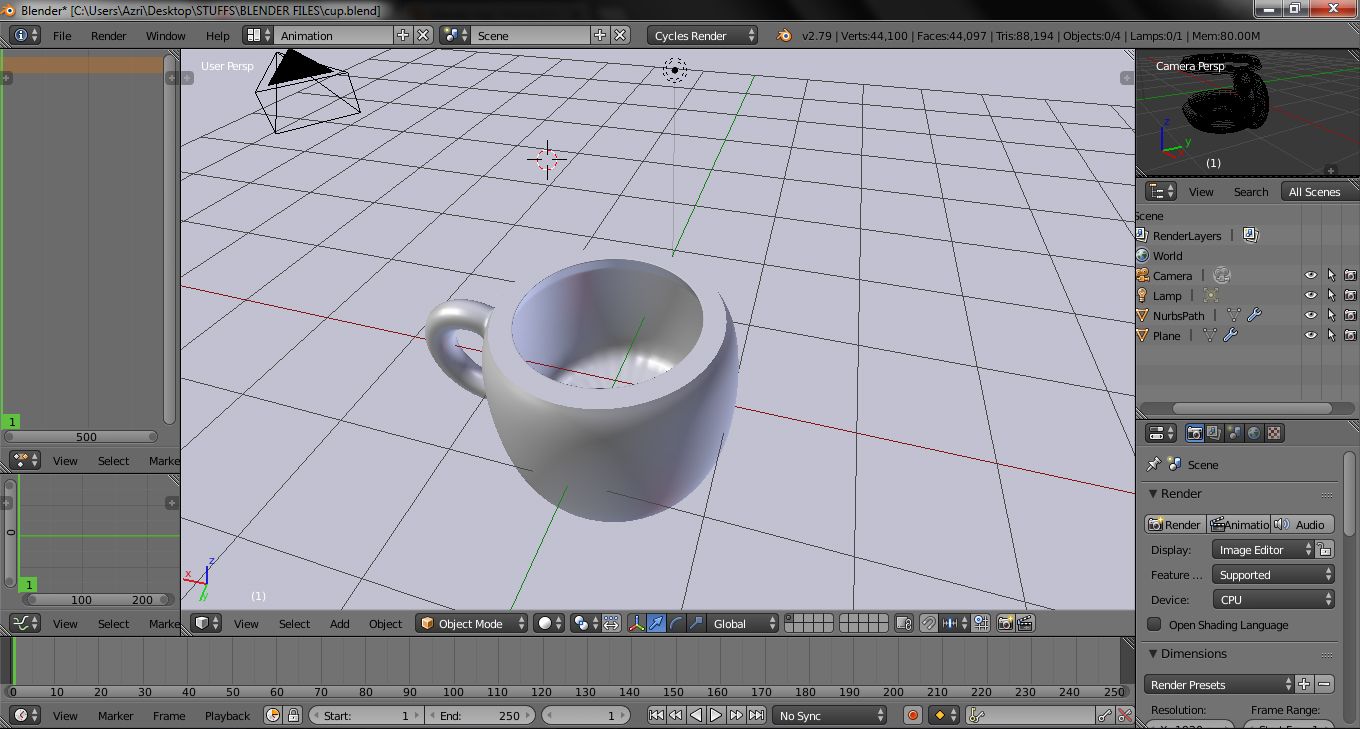Click the OpenGL render animation clapper icon
The image size is (1360, 729).
[1025, 623]
